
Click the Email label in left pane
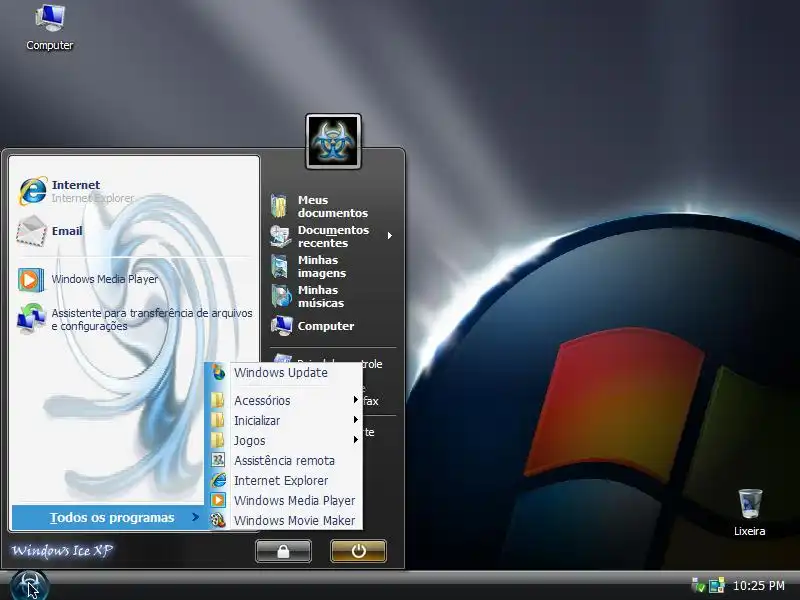67,231
